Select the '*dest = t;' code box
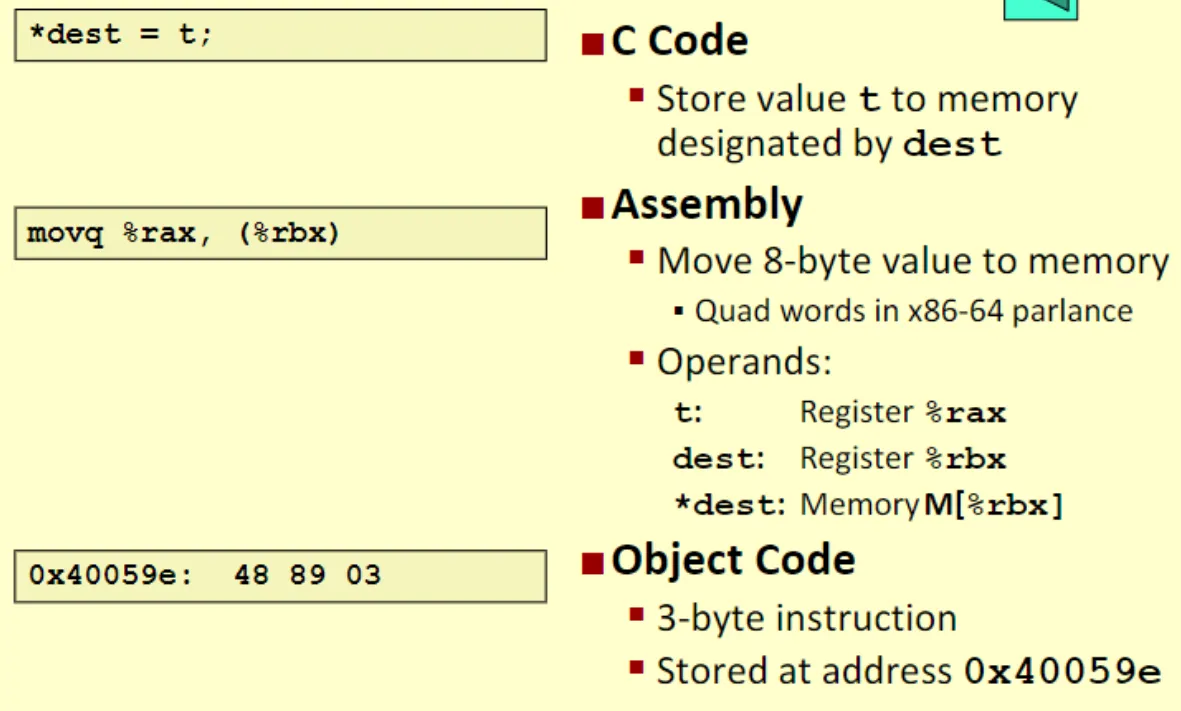1181x711 pixels. point(280,35)
